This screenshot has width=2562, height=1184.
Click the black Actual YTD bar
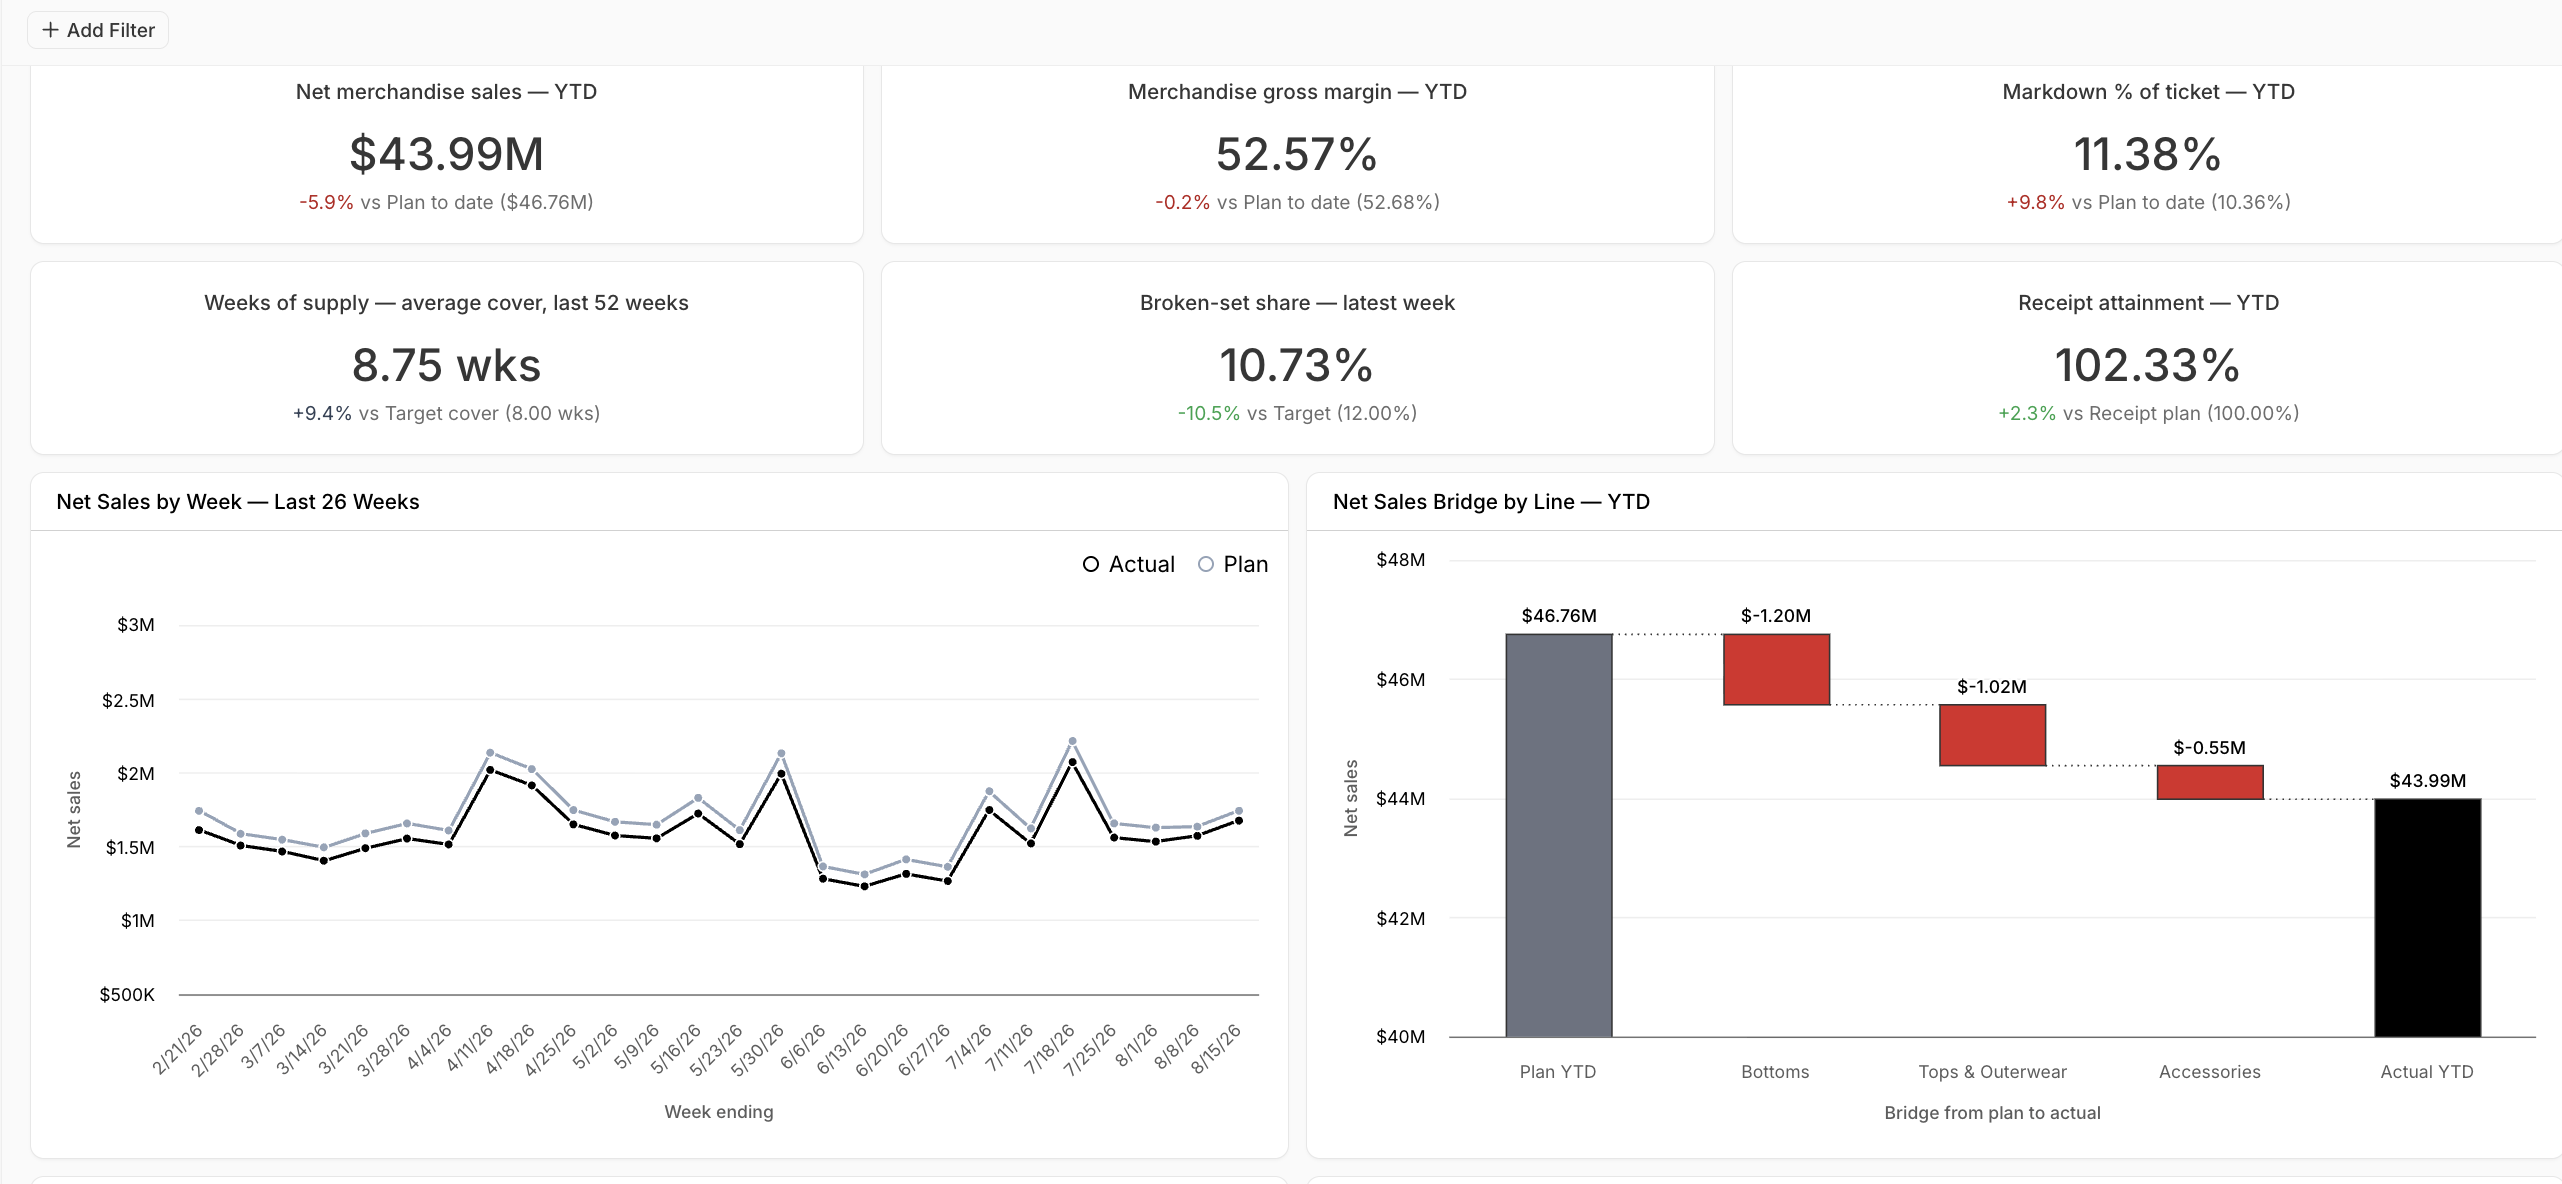tap(2427, 917)
